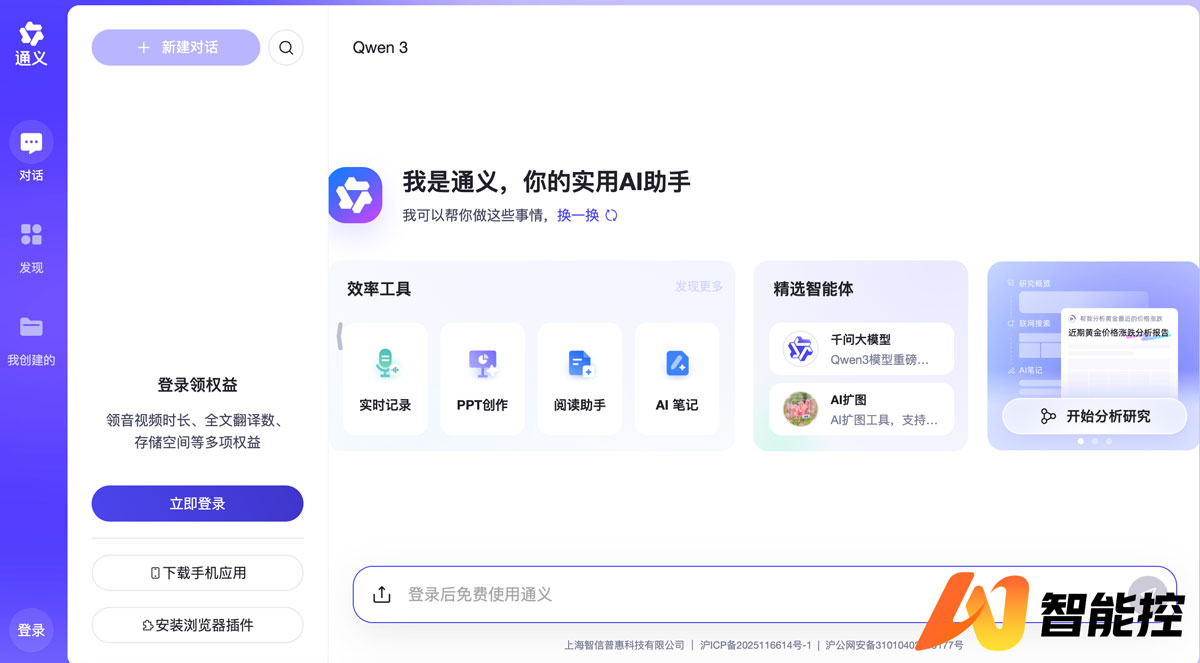The height and width of the screenshot is (663, 1200).
Task: Click the Qwen 3 model title
Action: 380,47
